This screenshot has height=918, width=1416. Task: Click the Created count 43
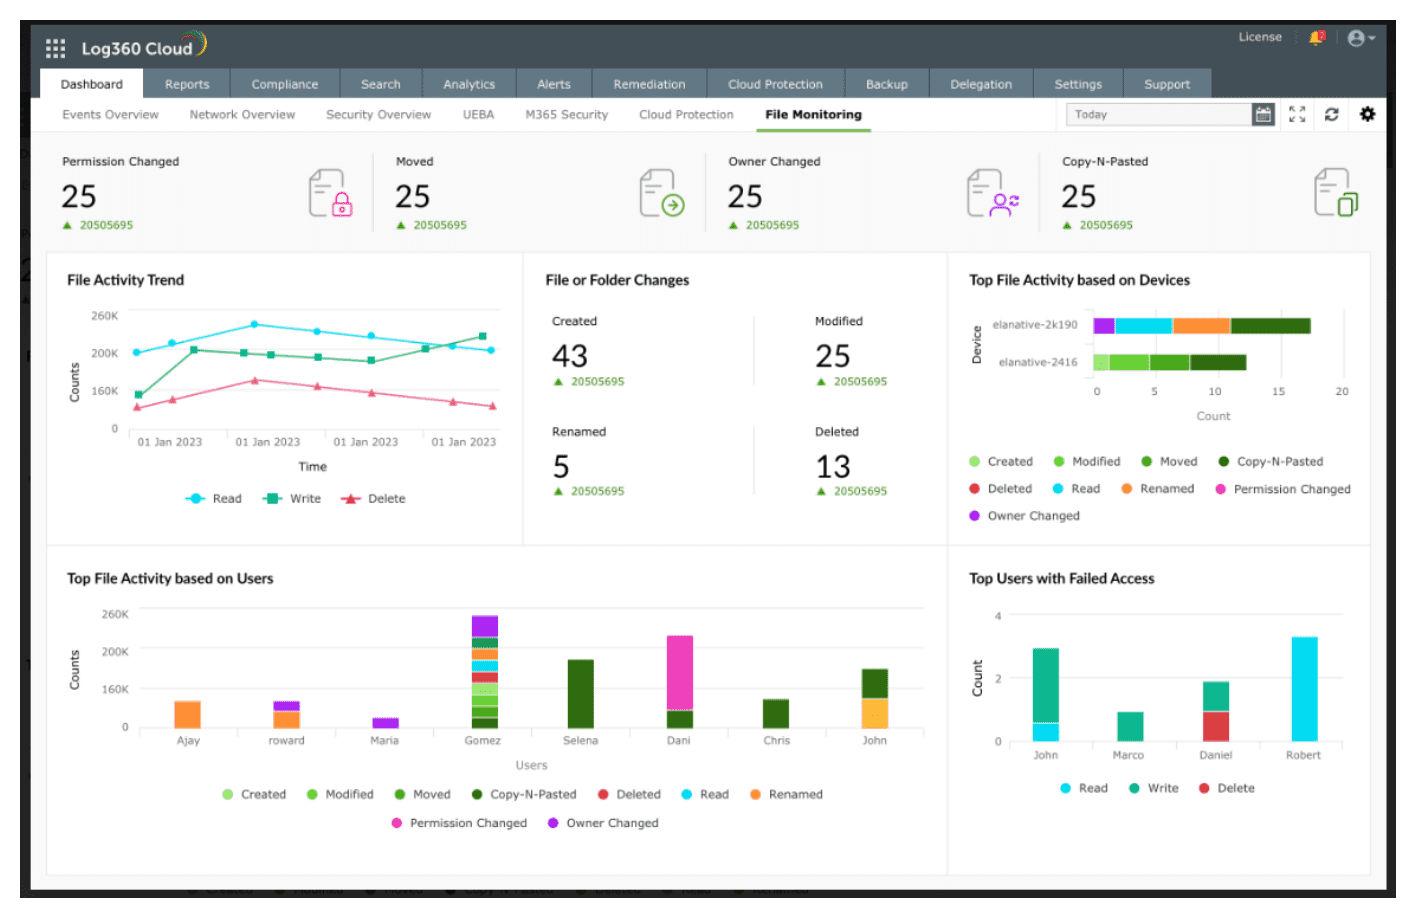[570, 356]
